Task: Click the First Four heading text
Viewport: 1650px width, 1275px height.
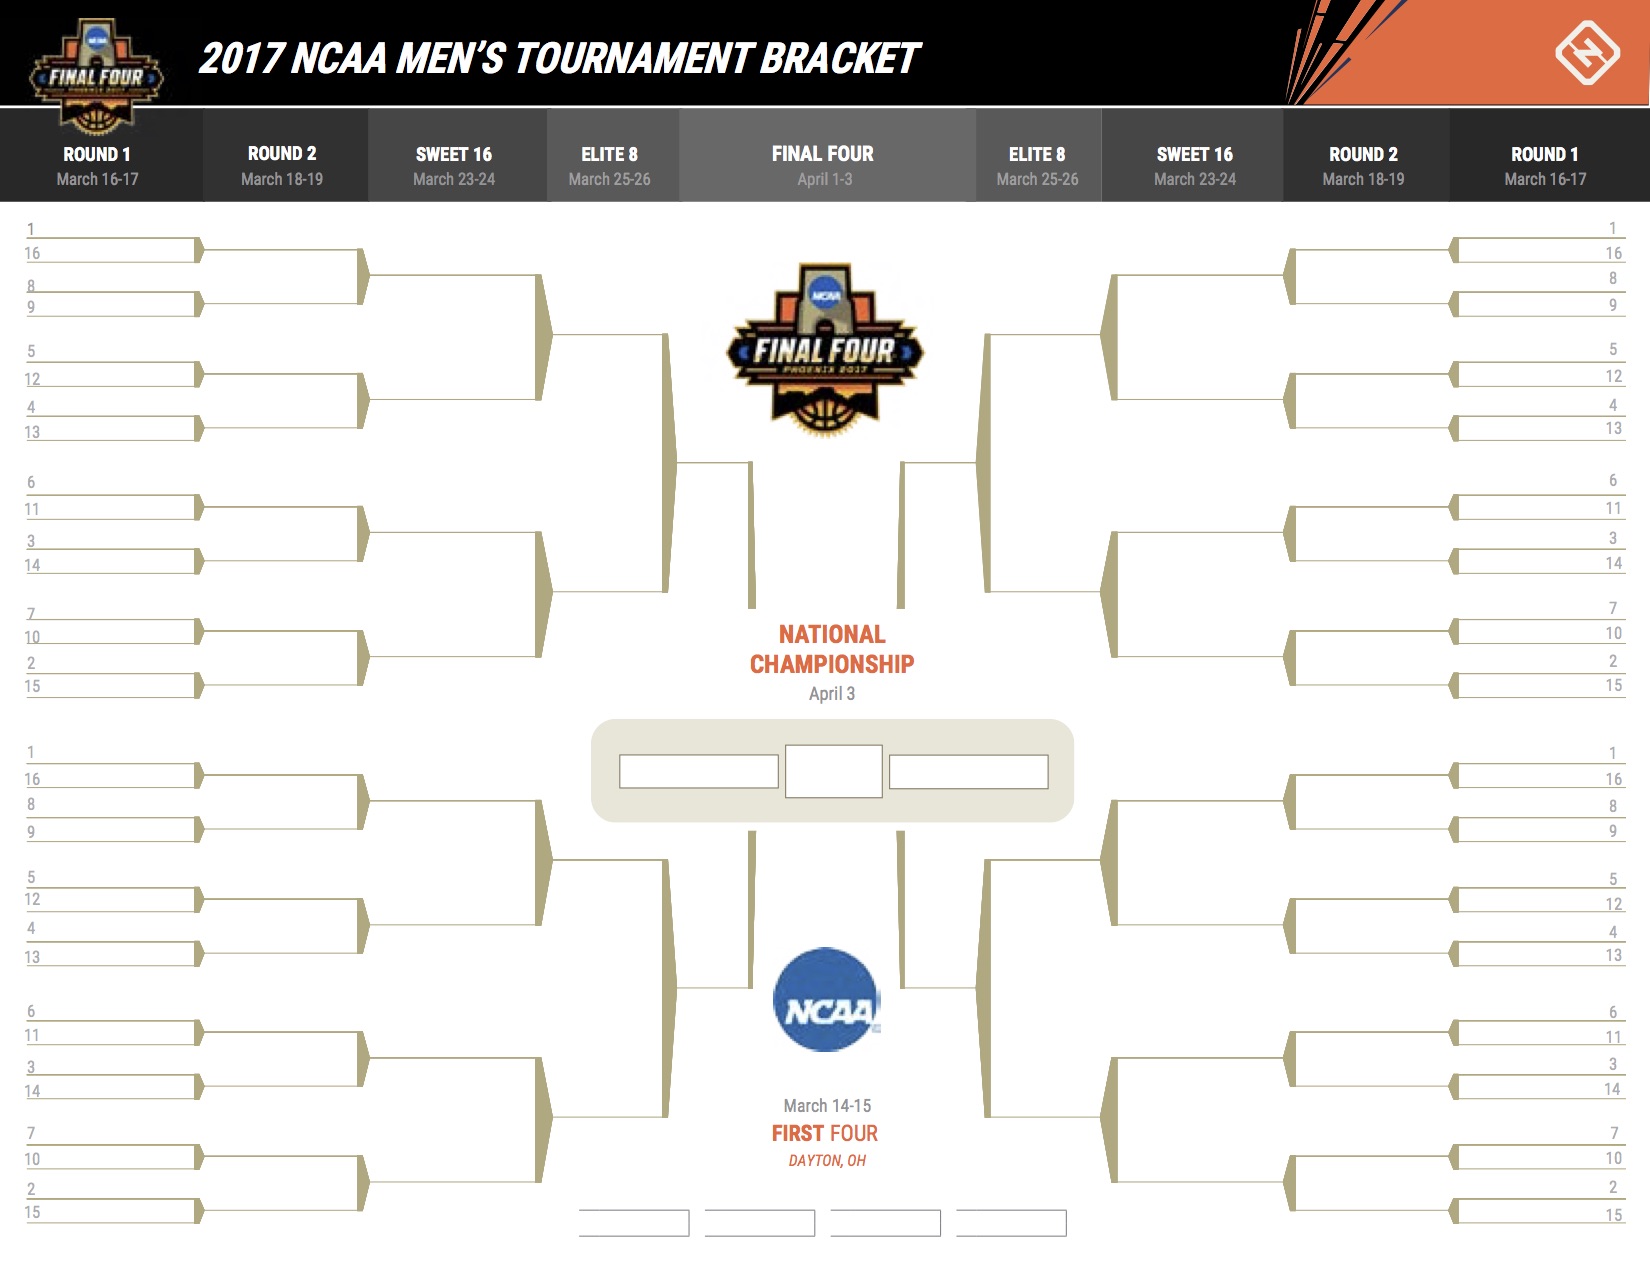Action: pos(824,1133)
